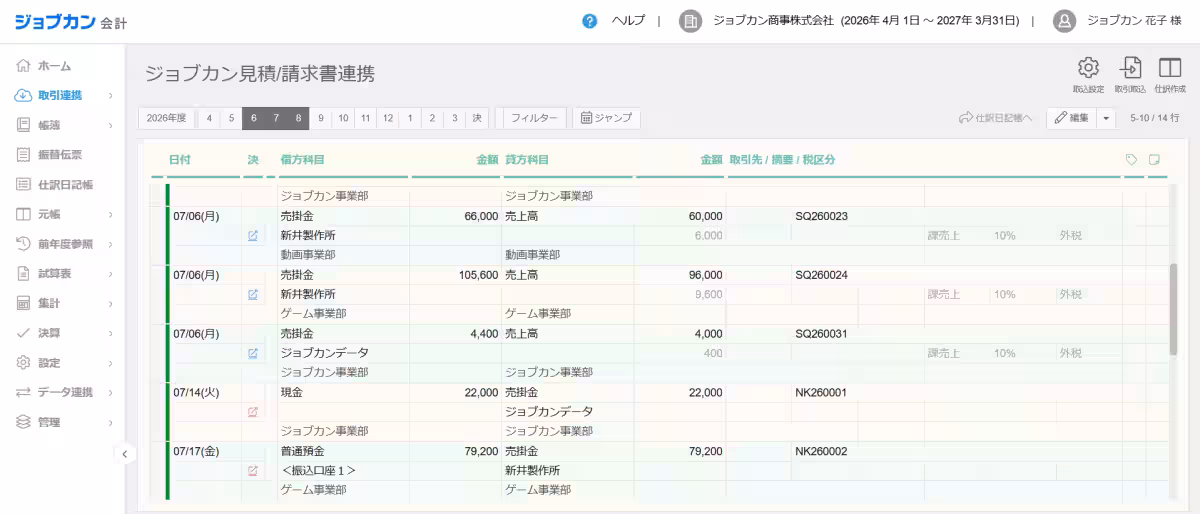Select the 2026年度 fiscal year button
1200x514 pixels.
[x=166, y=118]
